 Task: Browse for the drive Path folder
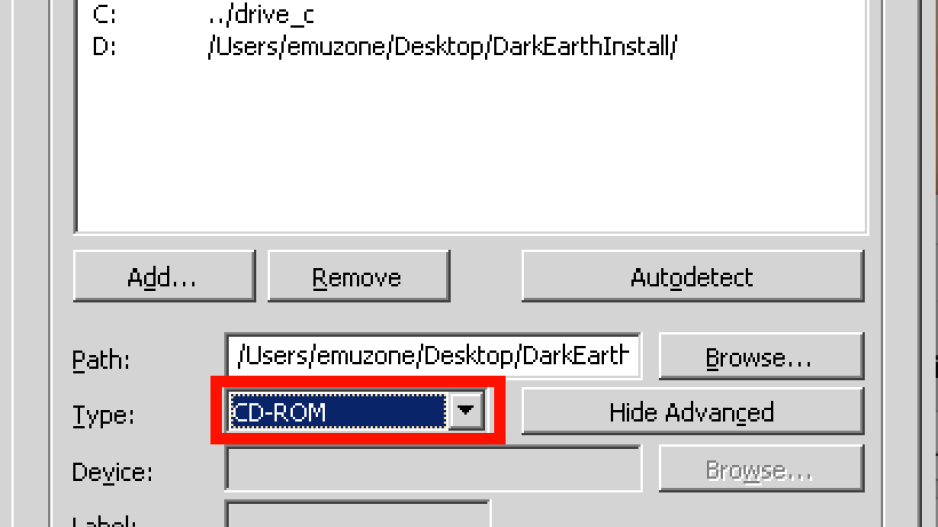click(x=761, y=357)
